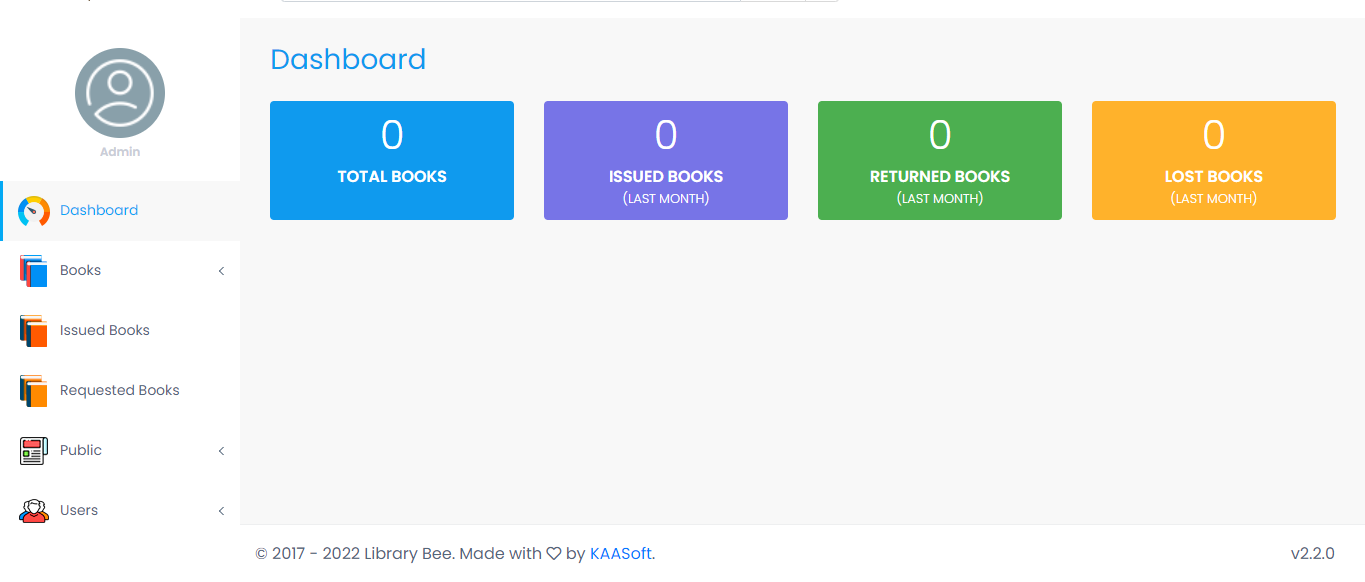Click the Public newspaper icon
1365x582 pixels.
point(34,451)
